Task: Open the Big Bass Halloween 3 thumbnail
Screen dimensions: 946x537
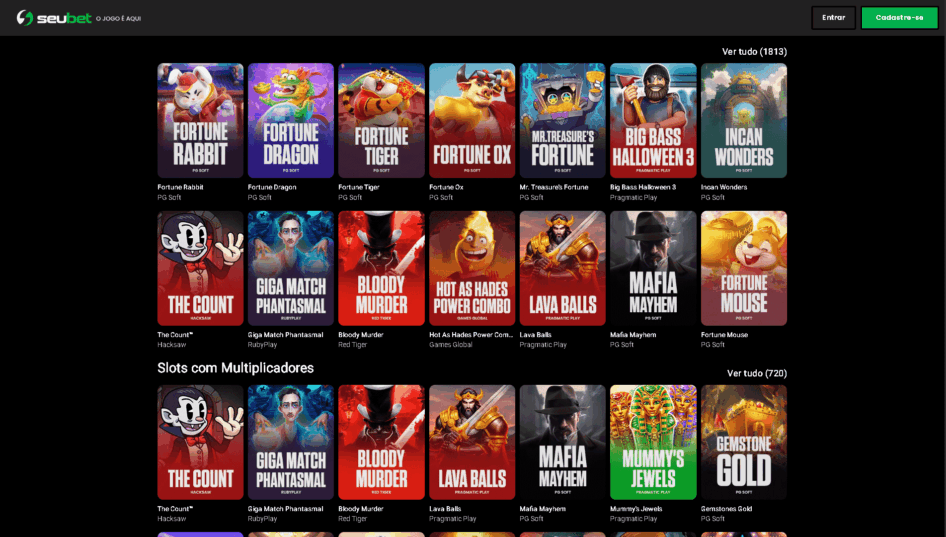Action: pyautogui.click(x=653, y=121)
